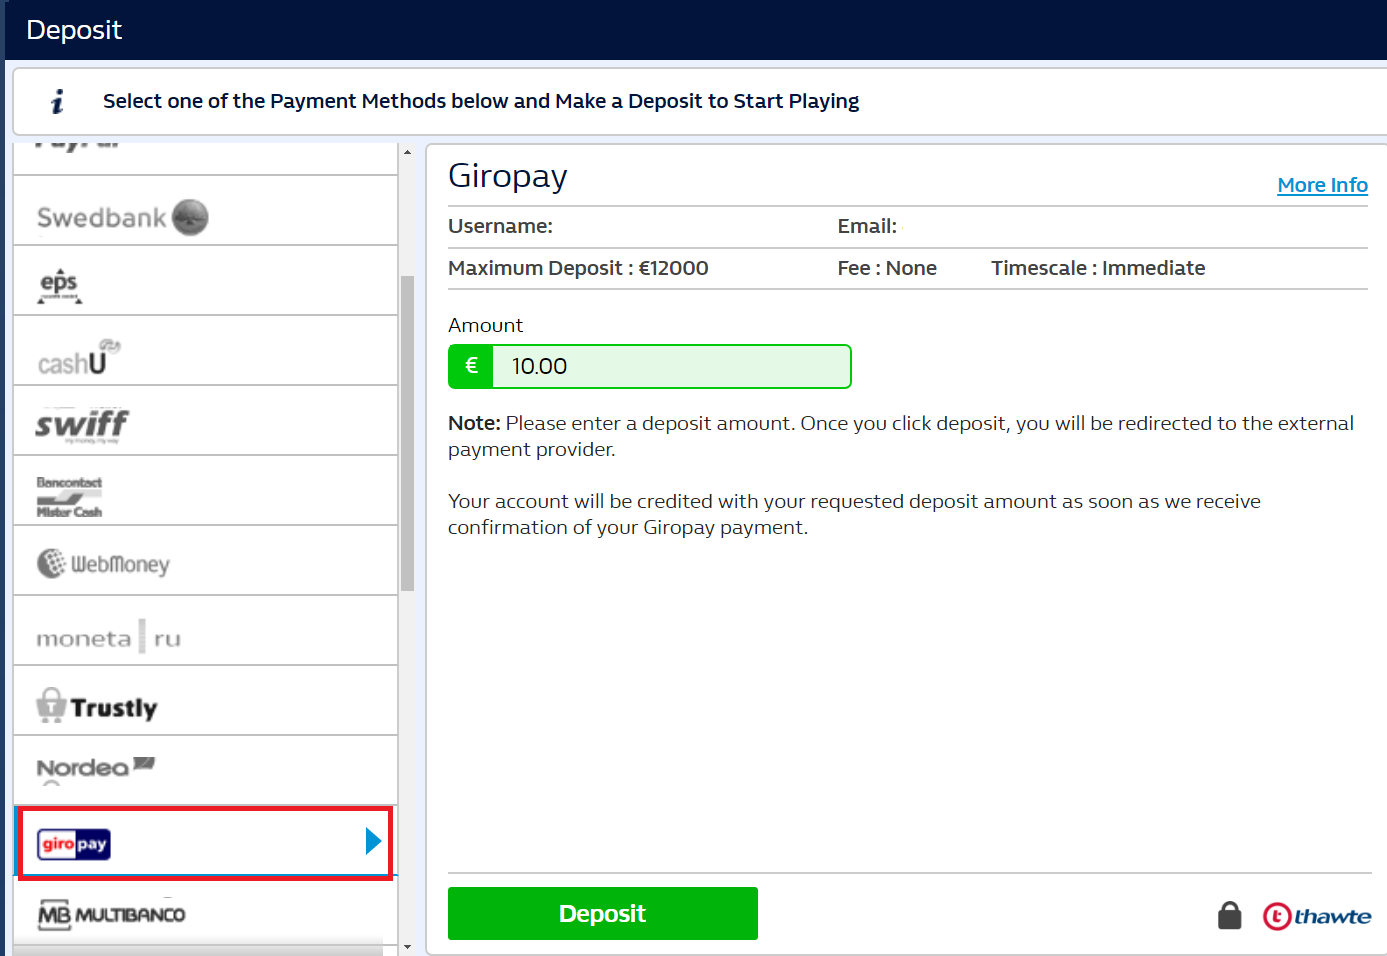This screenshot has height=956, width=1387.
Task: Click the payment list scroll down arrow
Action: pos(407,946)
